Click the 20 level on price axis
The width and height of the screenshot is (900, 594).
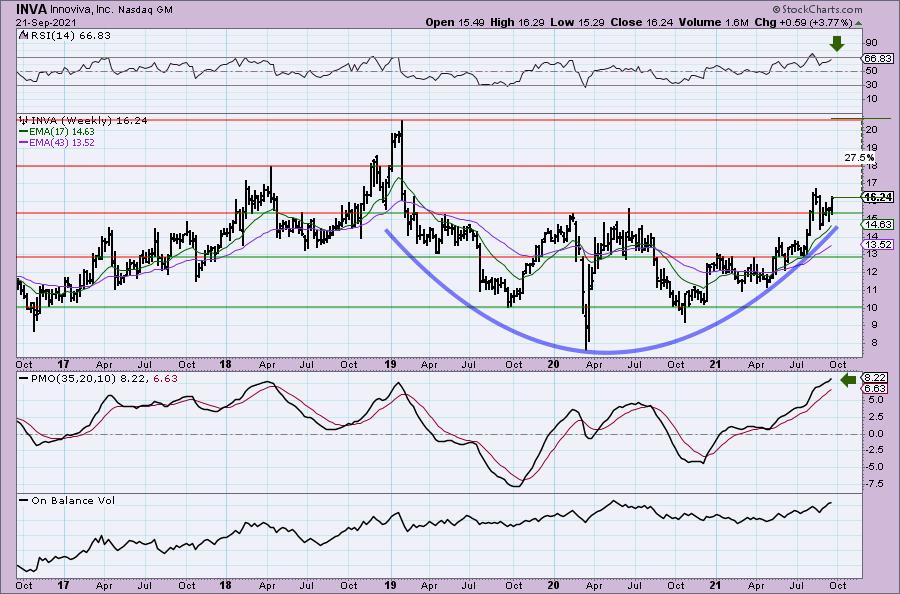(x=871, y=130)
